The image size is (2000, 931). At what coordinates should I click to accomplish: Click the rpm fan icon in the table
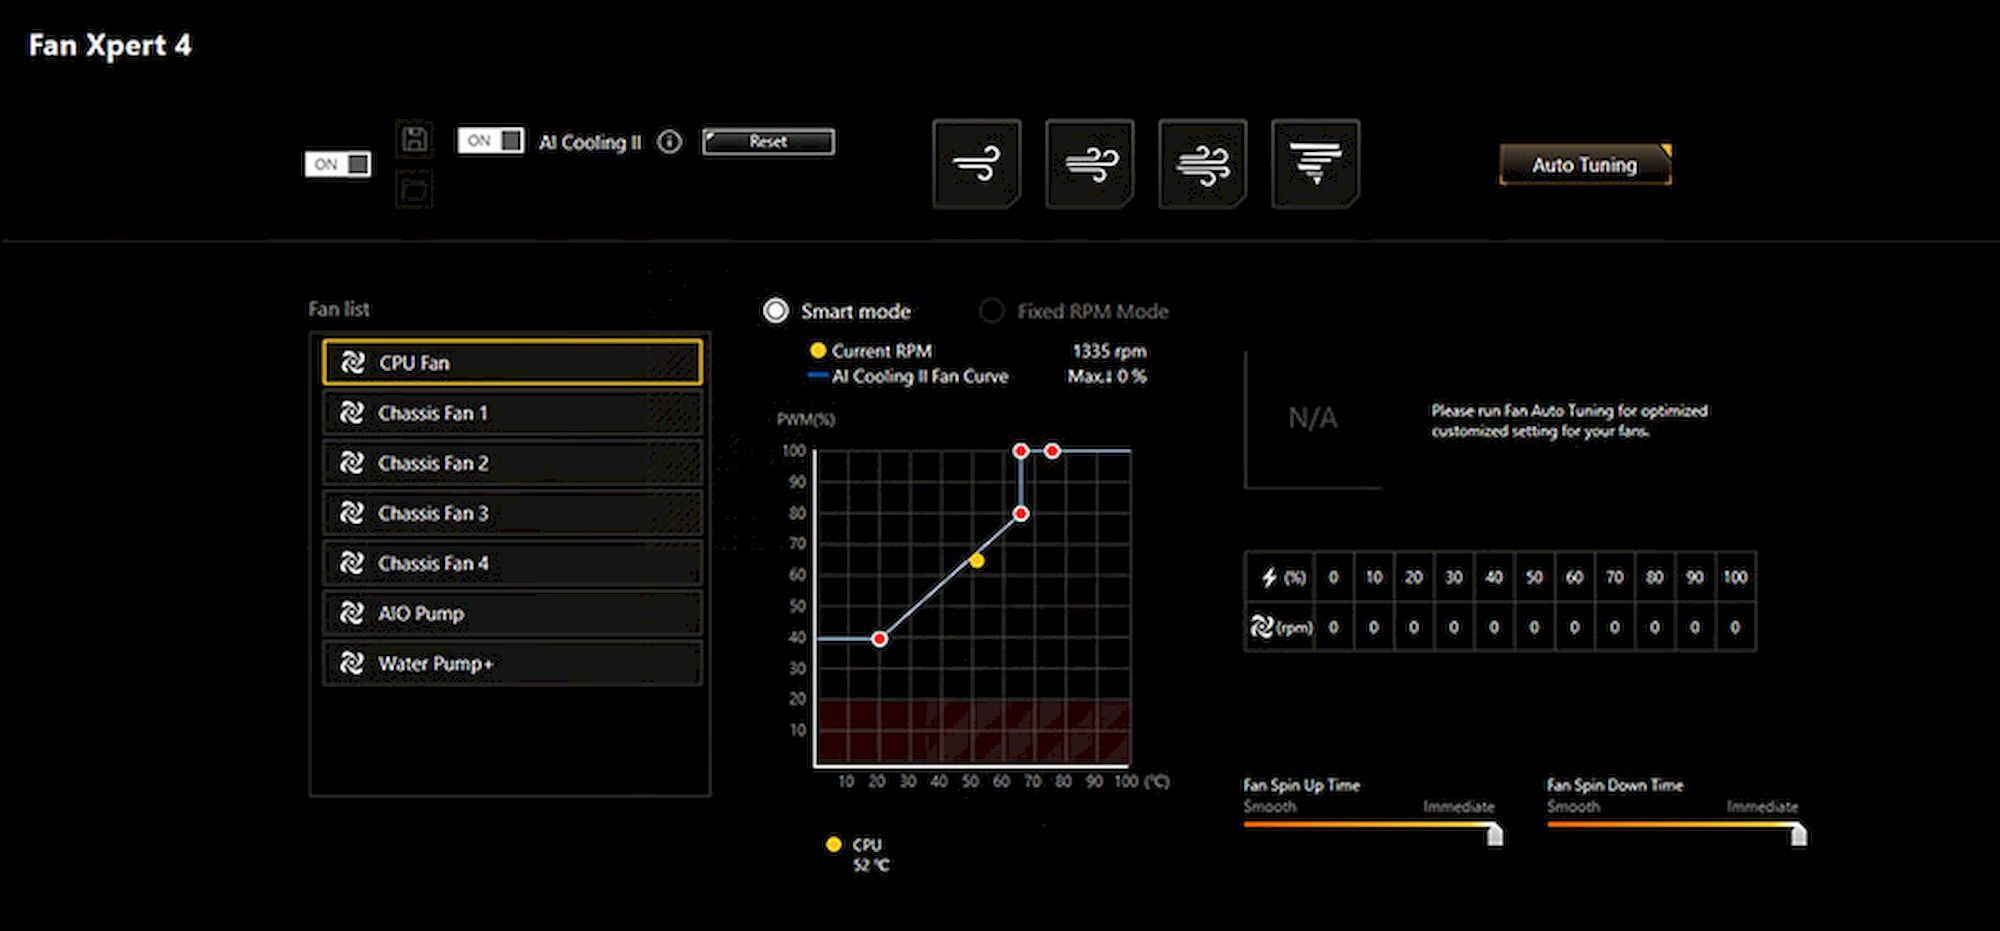1262,627
